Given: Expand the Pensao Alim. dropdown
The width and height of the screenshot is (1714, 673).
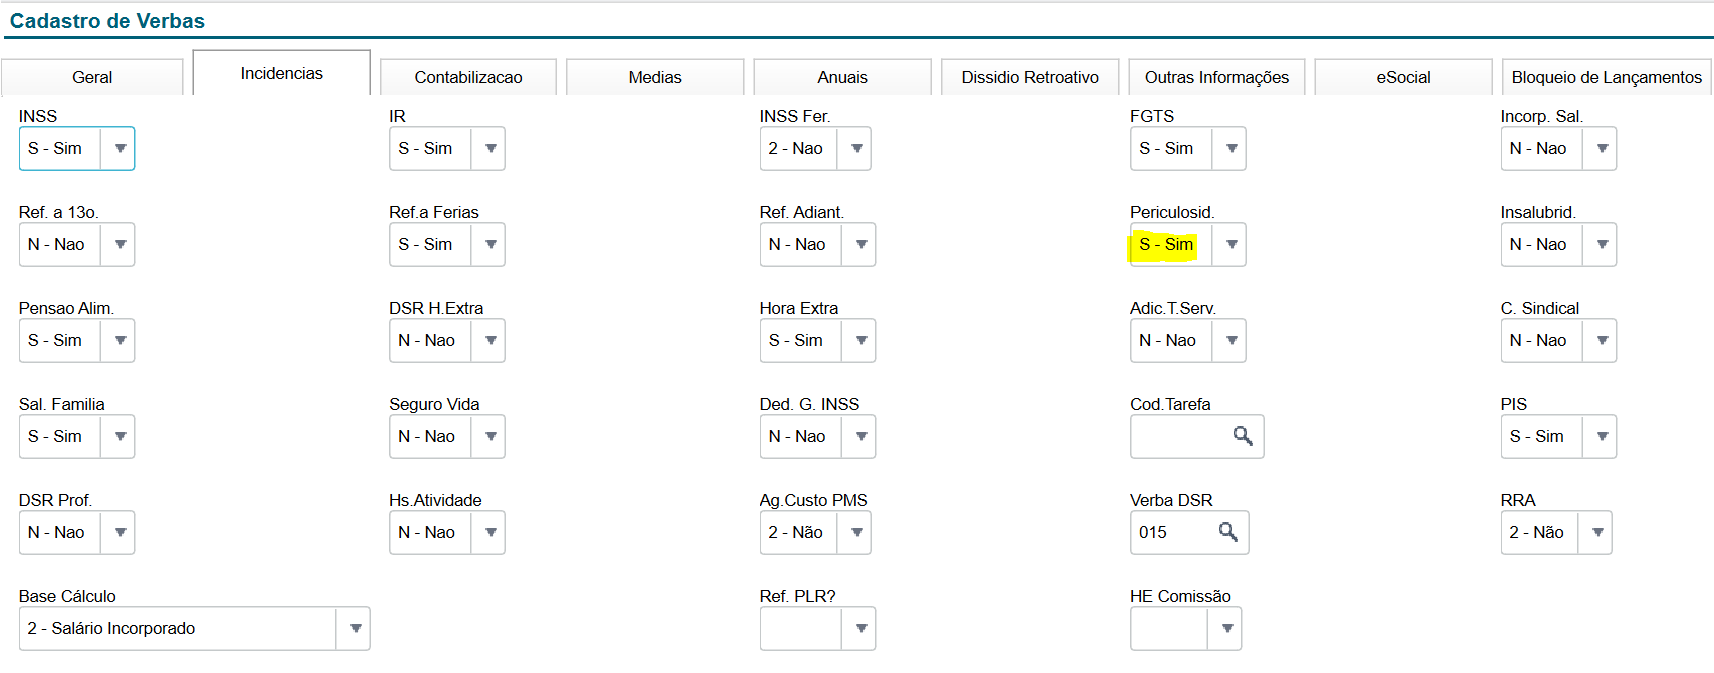Looking at the screenshot, I should pos(120,340).
